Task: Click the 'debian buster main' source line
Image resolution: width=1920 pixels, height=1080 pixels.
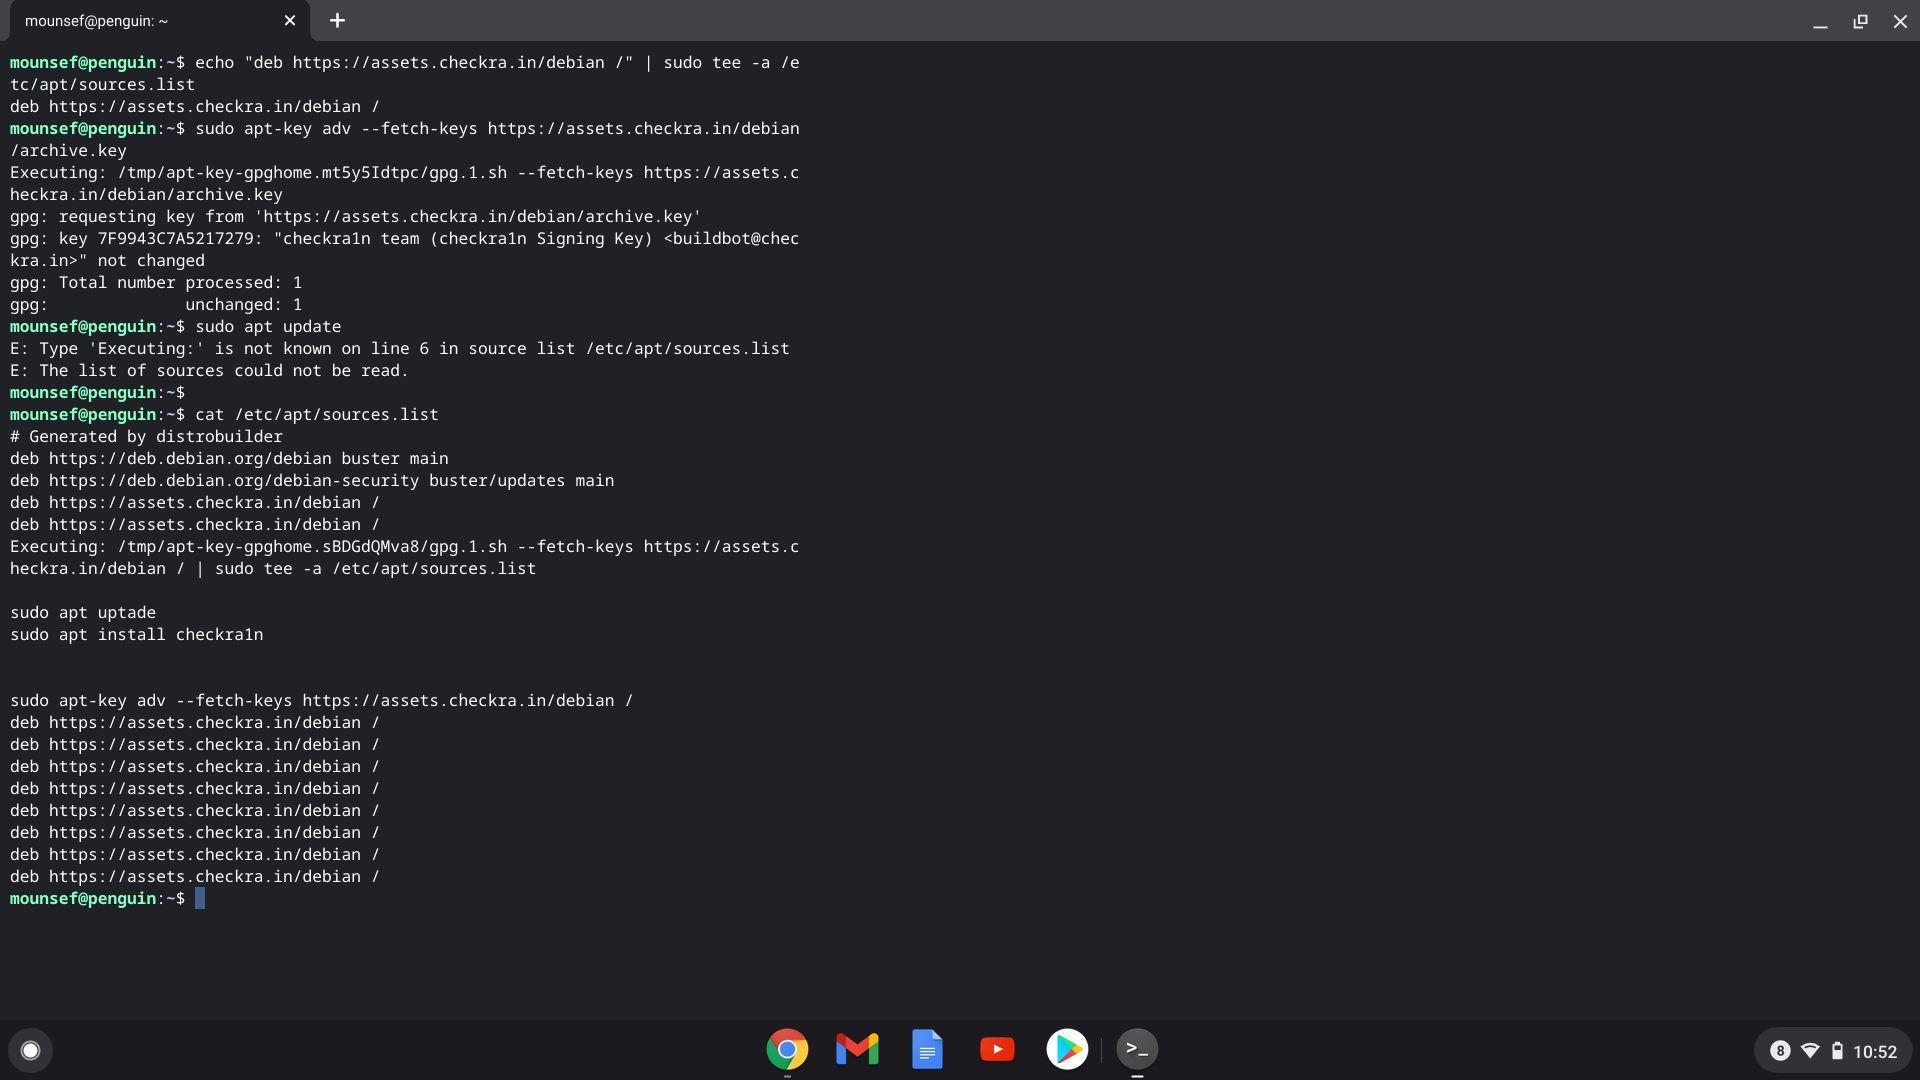Action: [229, 459]
